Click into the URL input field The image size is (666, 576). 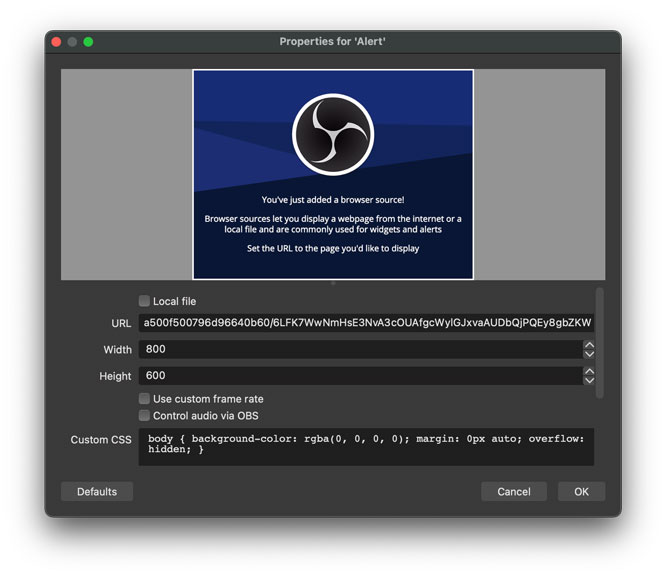(x=366, y=323)
